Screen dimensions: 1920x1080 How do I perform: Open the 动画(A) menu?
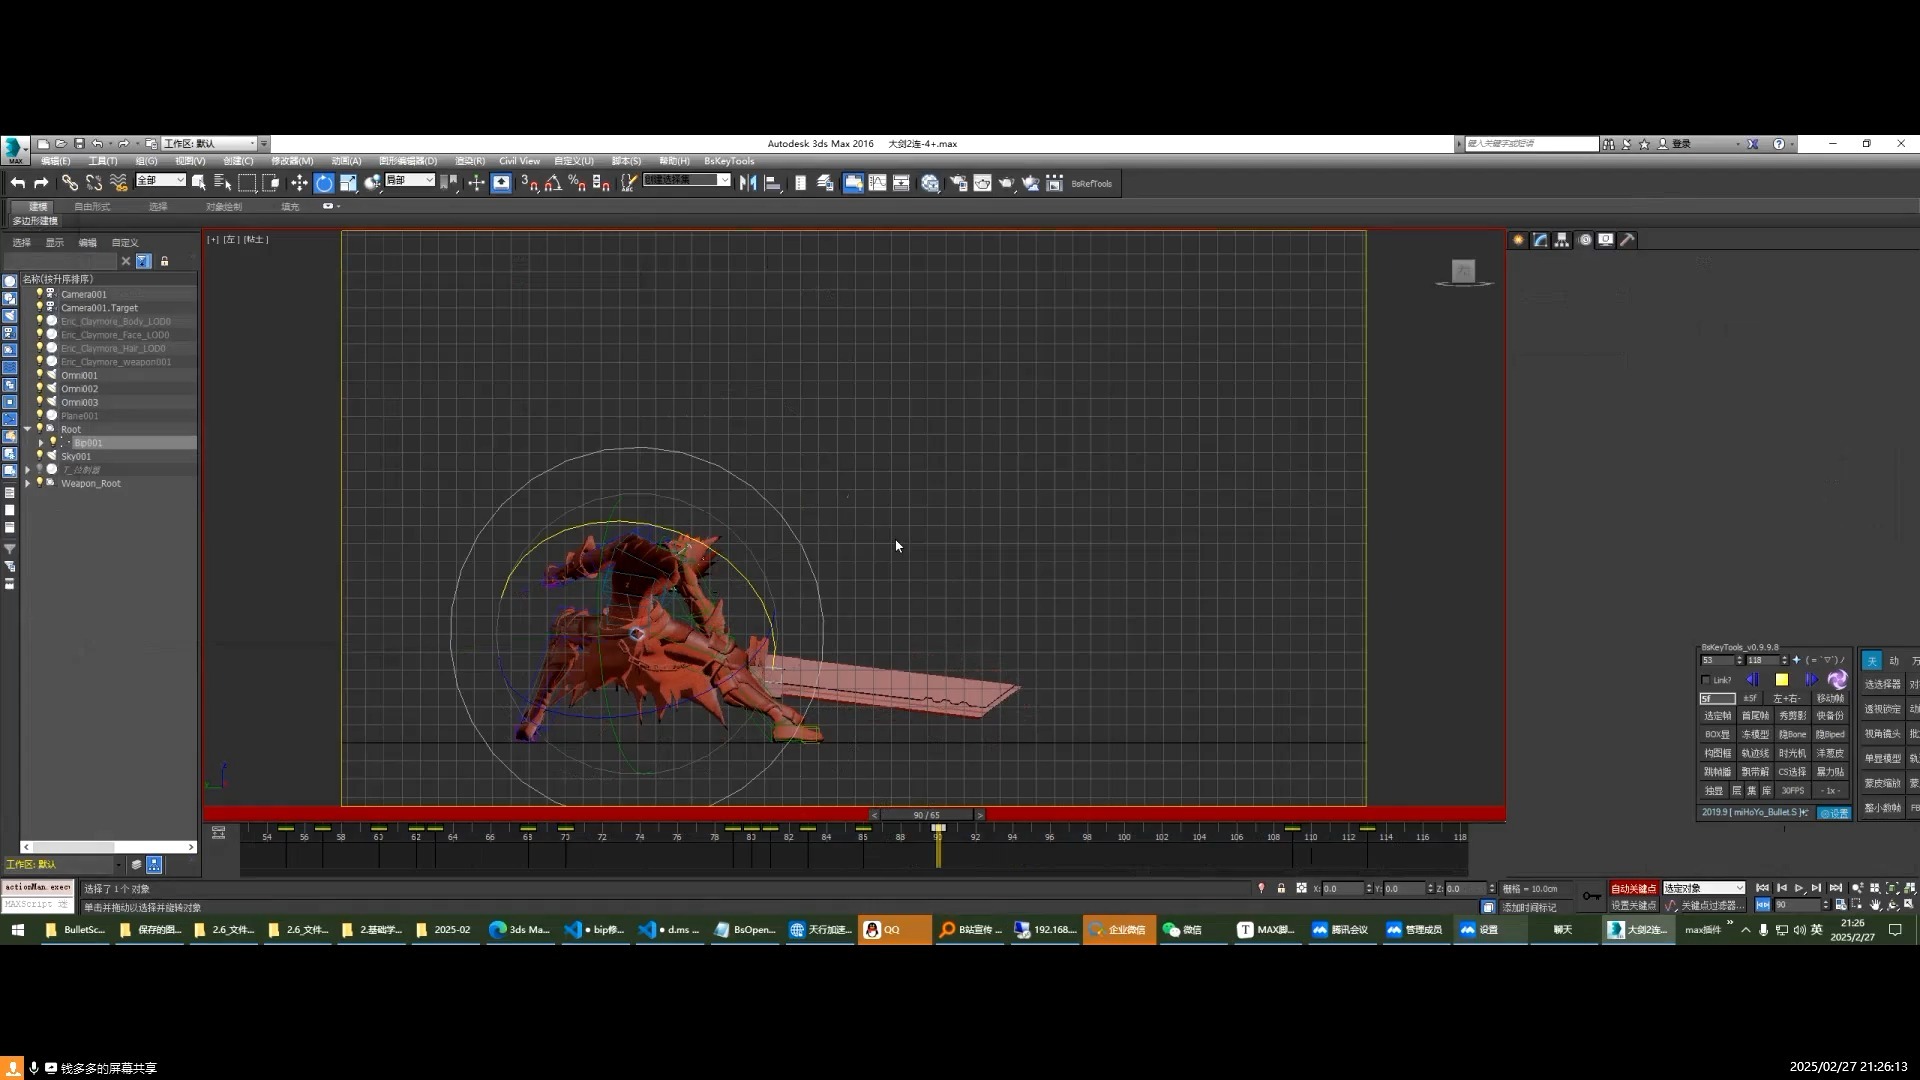pyautogui.click(x=346, y=161)
